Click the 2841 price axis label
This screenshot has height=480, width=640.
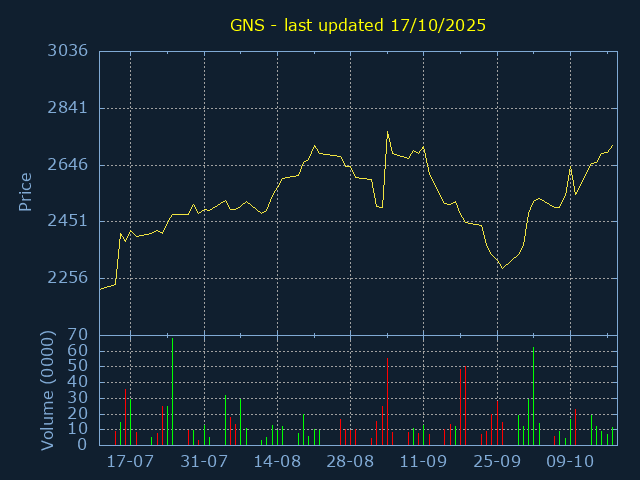[67, 108]
